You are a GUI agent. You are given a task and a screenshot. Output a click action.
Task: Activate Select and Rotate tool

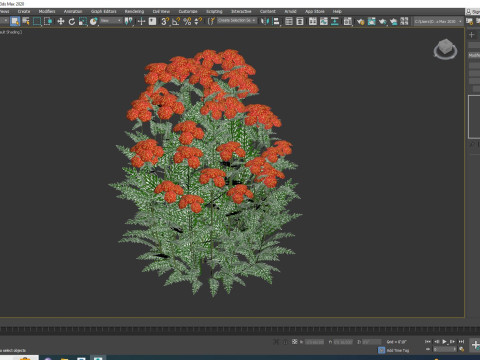click(72, 21)
